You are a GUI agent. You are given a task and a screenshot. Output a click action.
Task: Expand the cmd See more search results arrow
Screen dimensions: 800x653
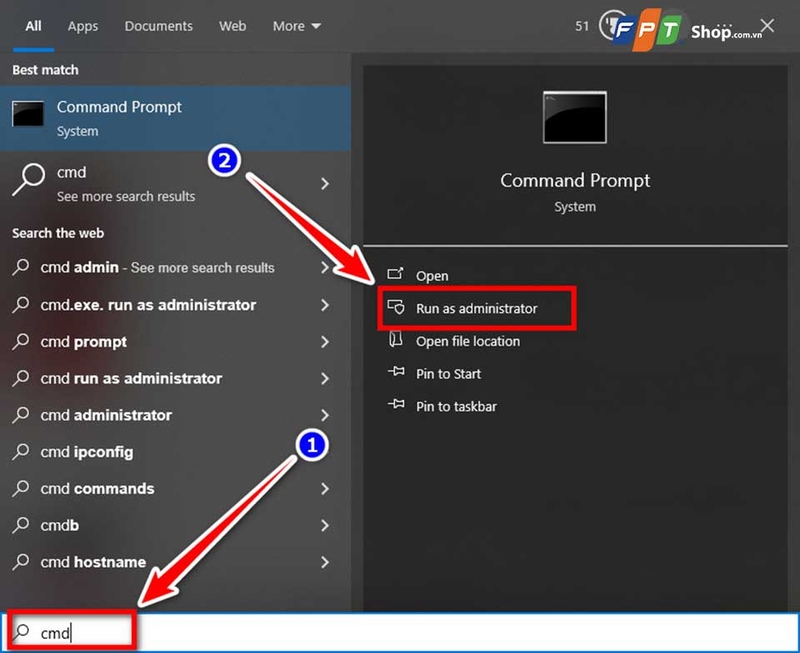pyautogui.click(x=325, y=184)
